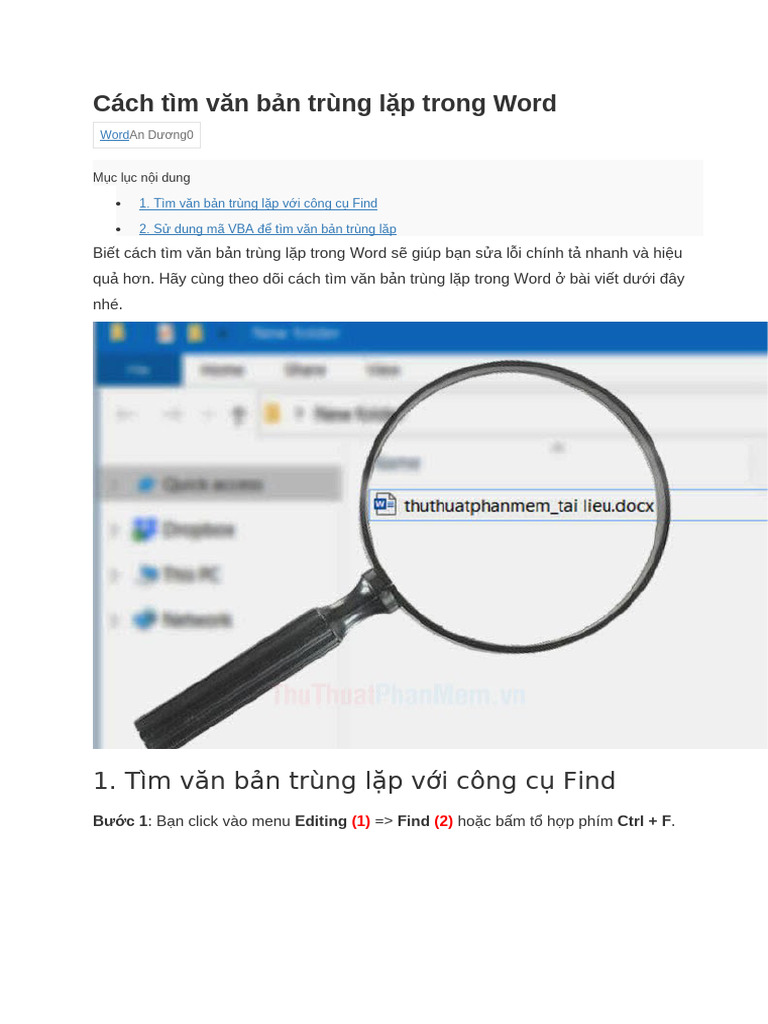The image size is (768, 1024).
Task: Open the Word category link
Action: [x=114, y=135]
